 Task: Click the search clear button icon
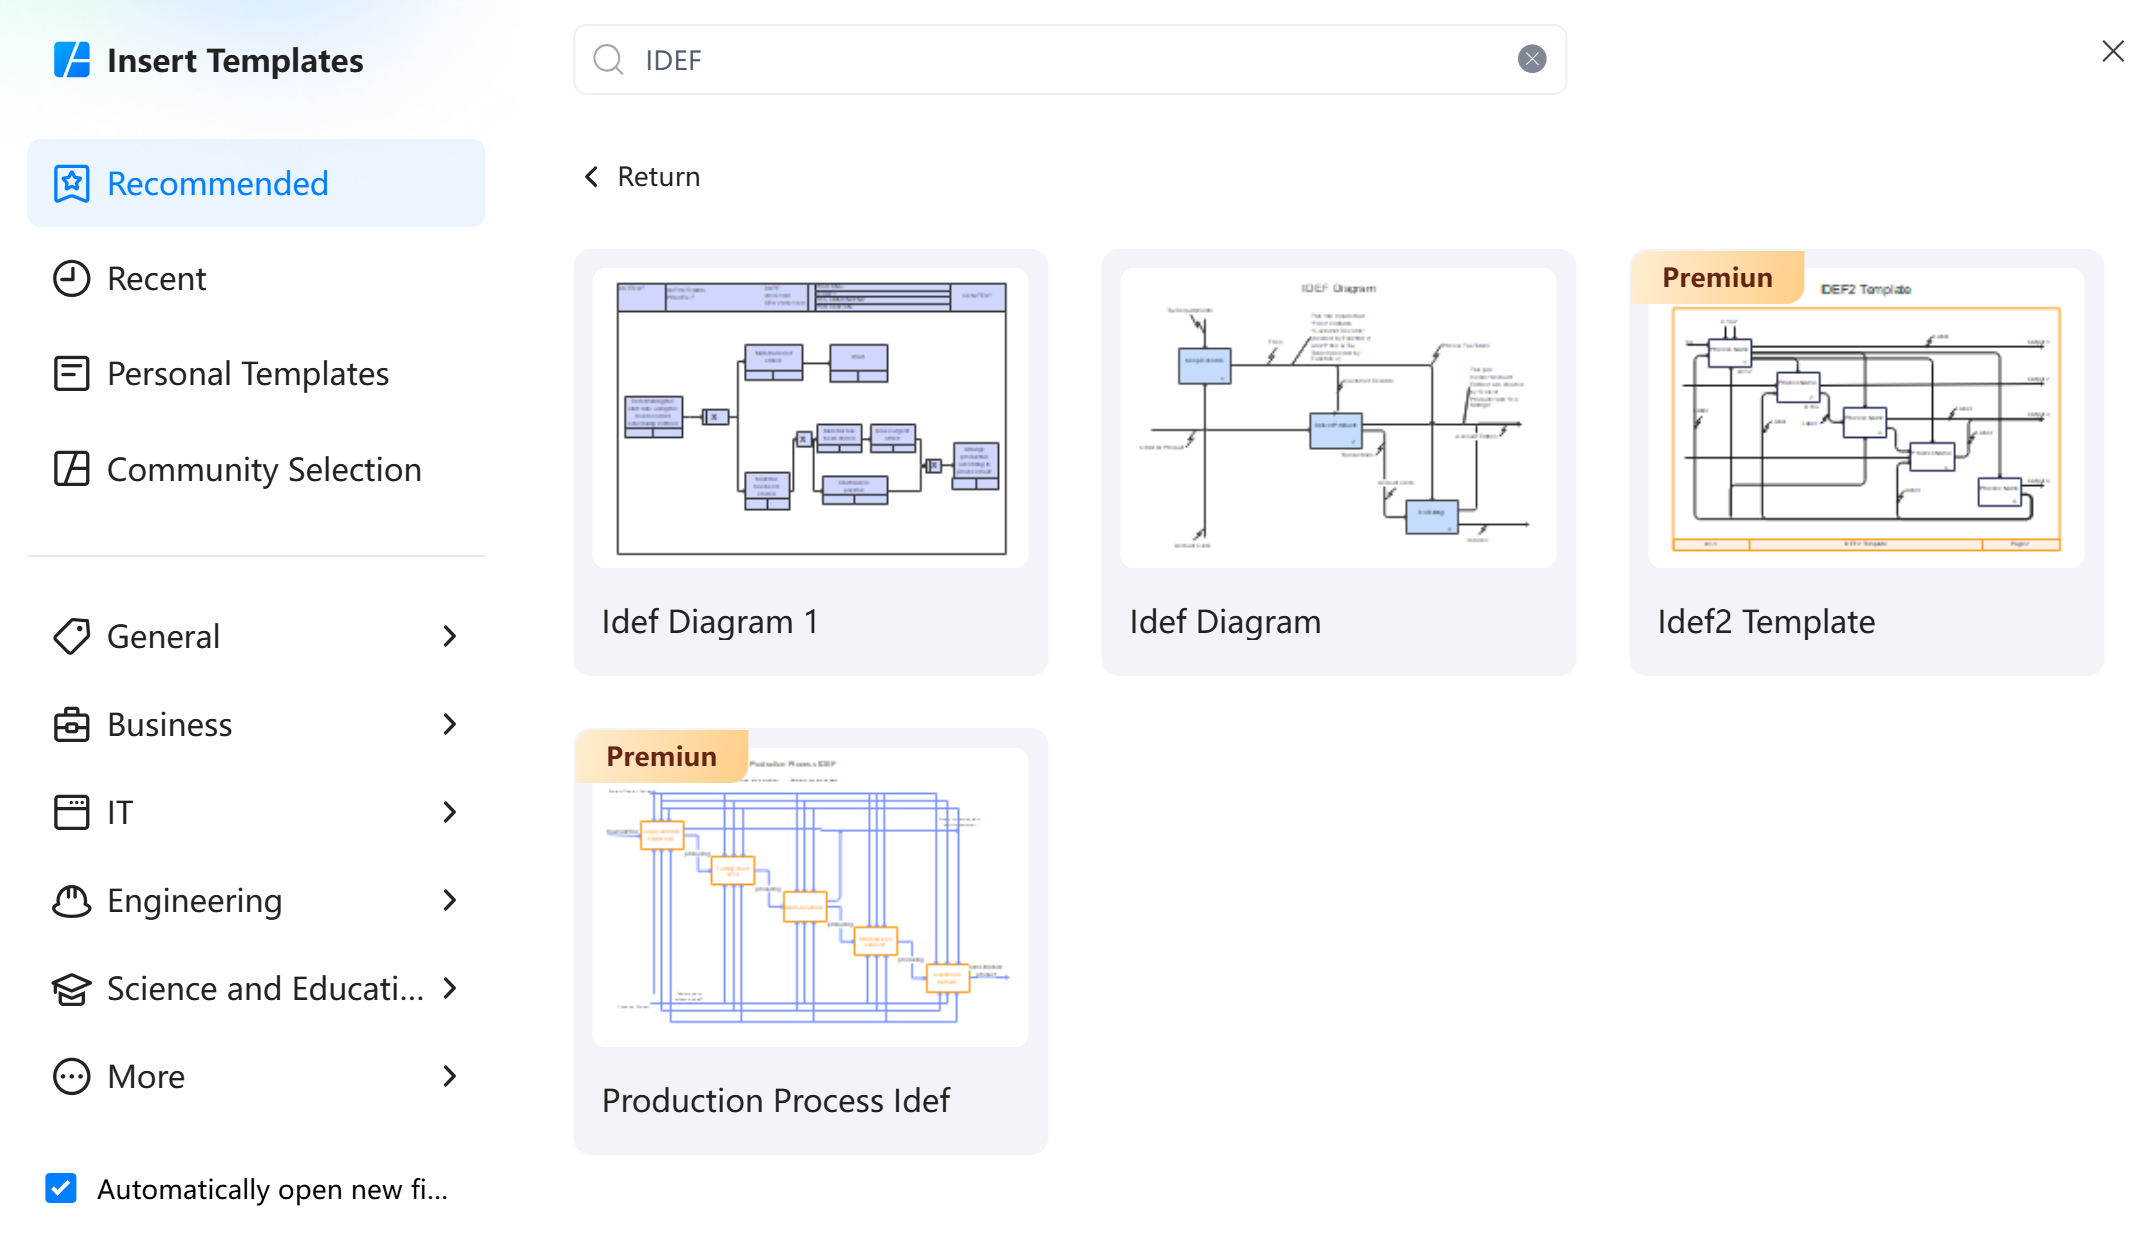pyautogui.click(x=1531, y=60)
